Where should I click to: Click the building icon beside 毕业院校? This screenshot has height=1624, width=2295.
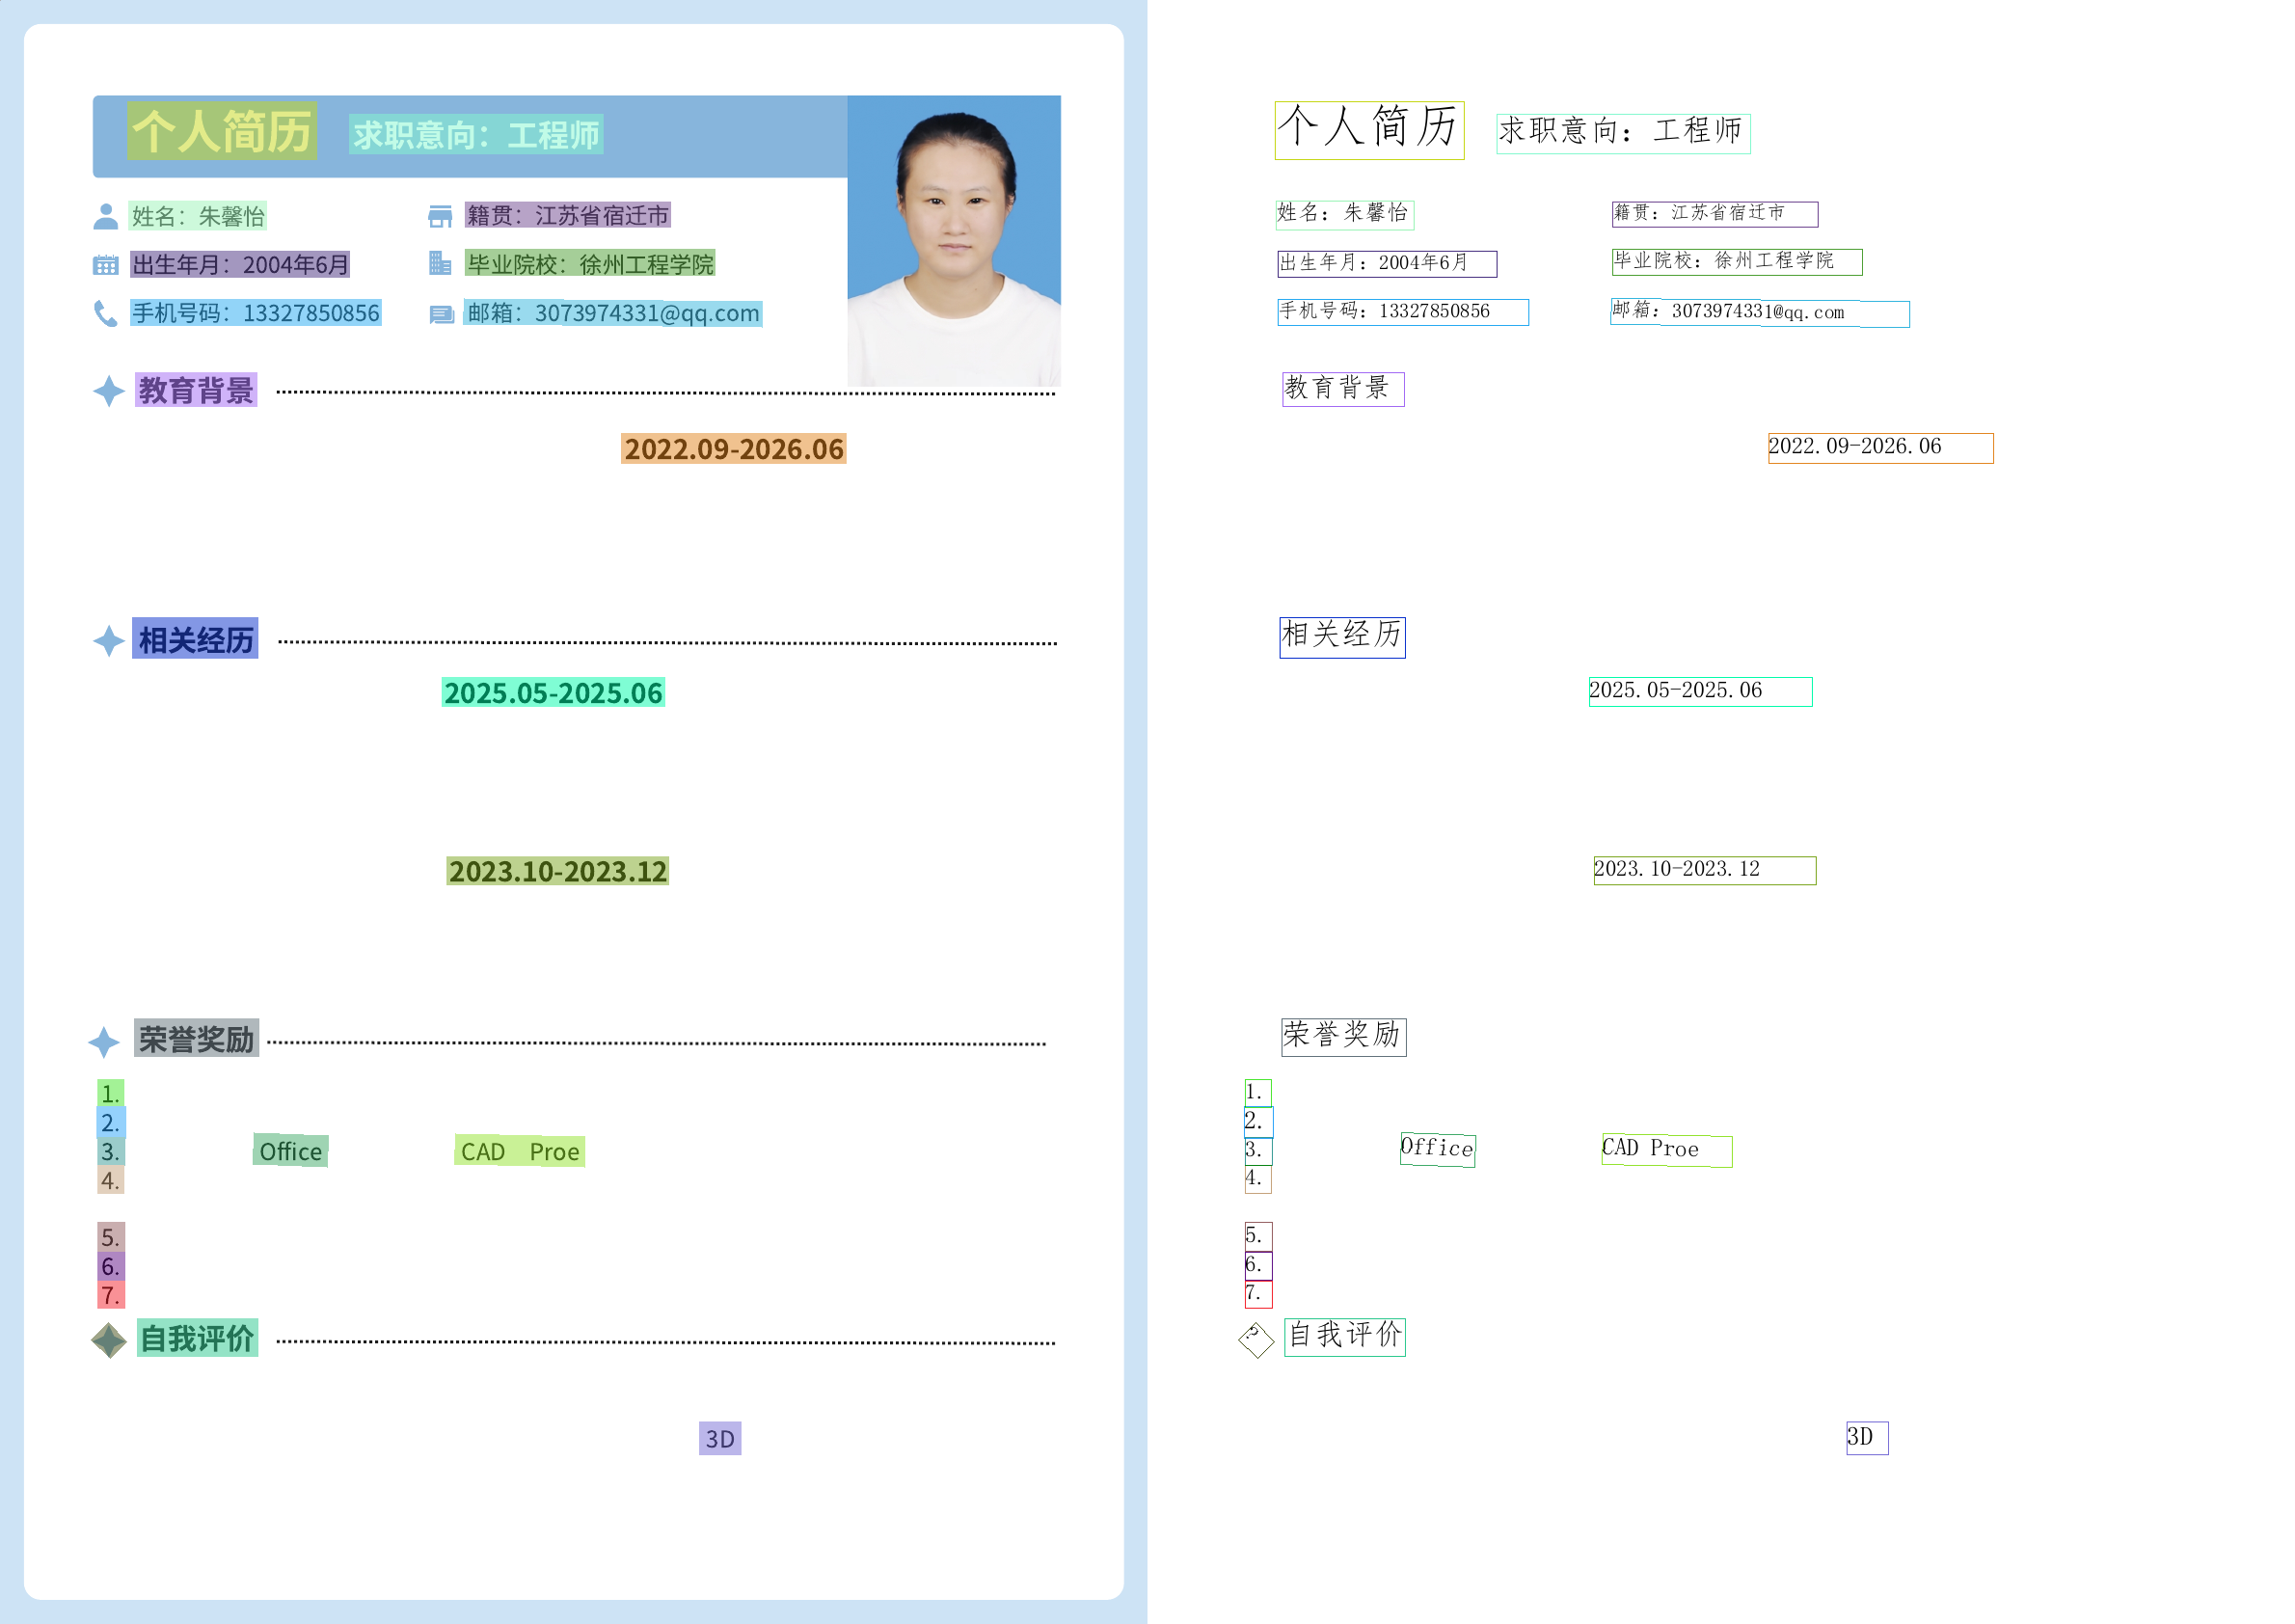tap(440, 263)
